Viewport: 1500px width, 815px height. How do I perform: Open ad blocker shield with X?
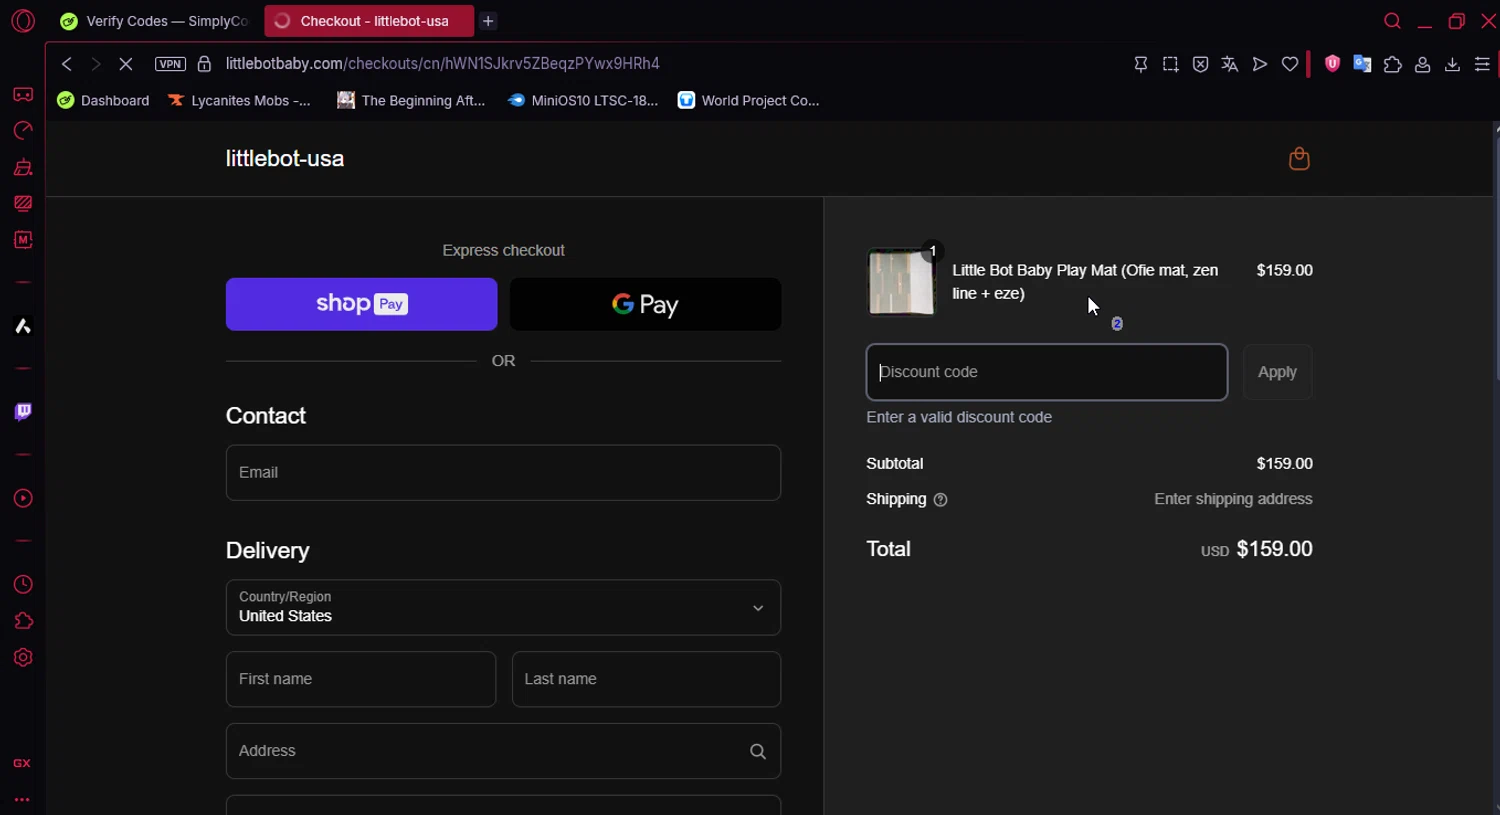pyautogui.click(x=1200, y=64)
